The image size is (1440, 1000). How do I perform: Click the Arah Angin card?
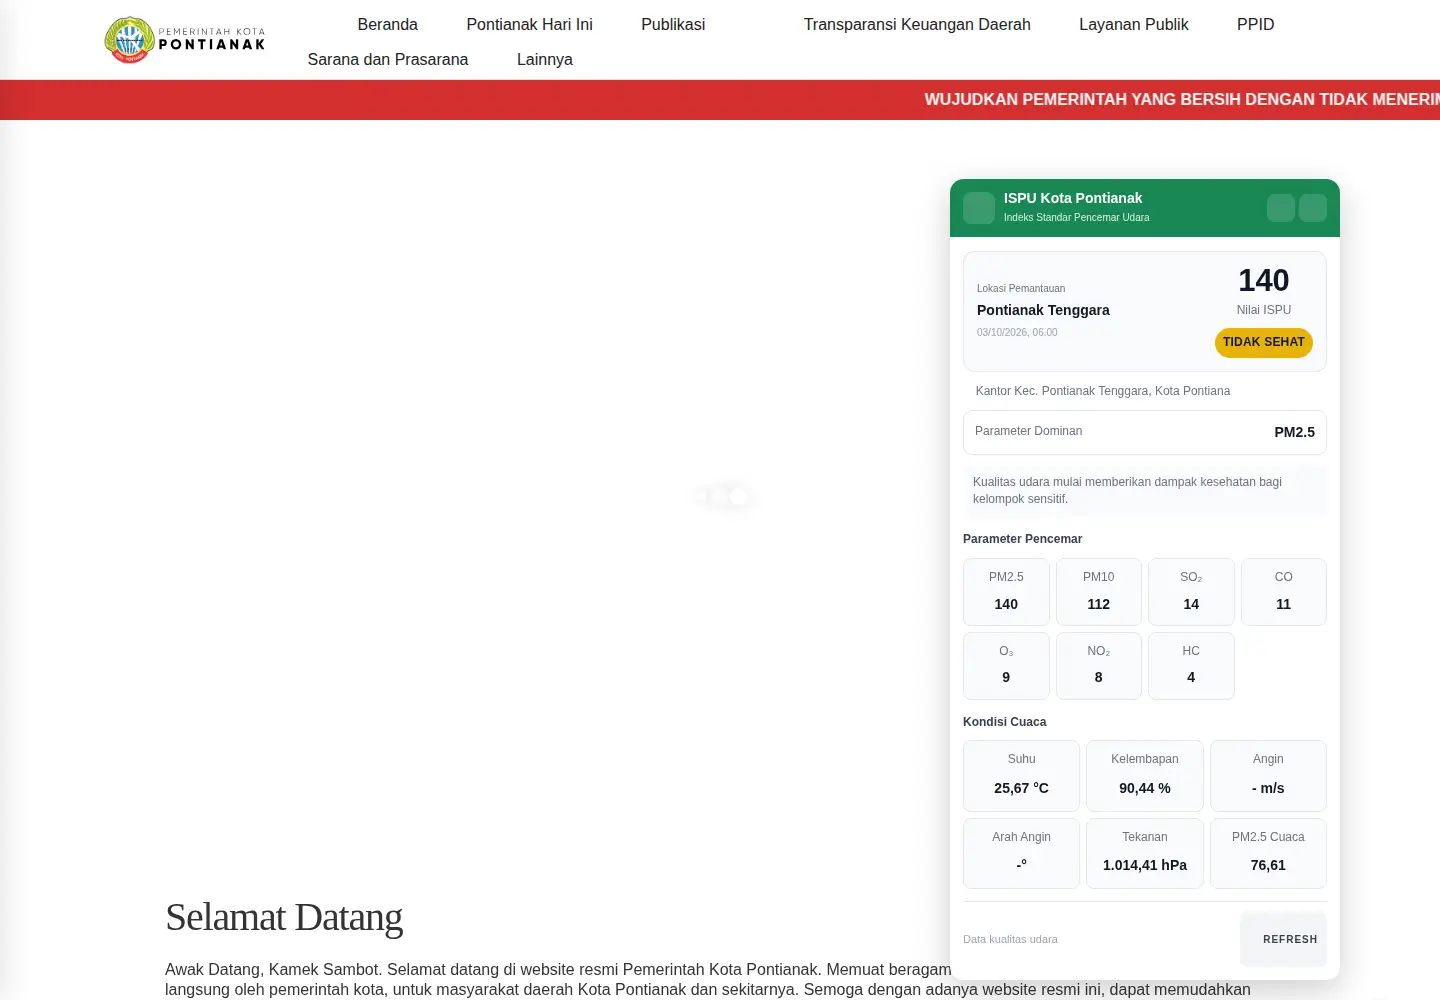pos(1021,854)
